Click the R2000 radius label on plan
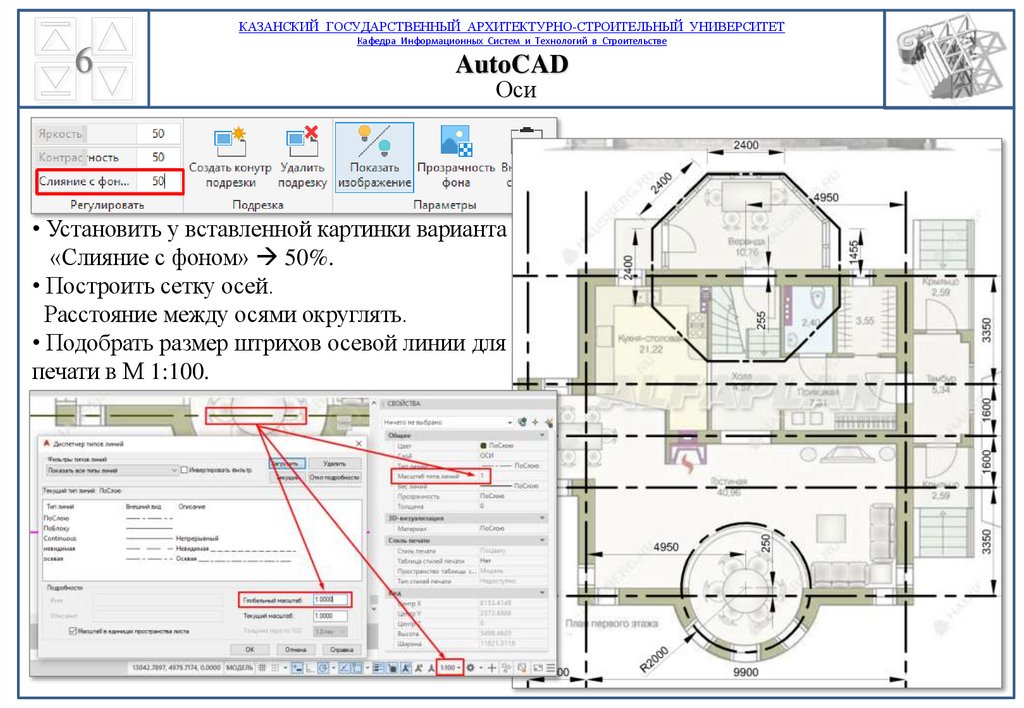The height and width of the screenshot is (708, 1024). [654, 660]
